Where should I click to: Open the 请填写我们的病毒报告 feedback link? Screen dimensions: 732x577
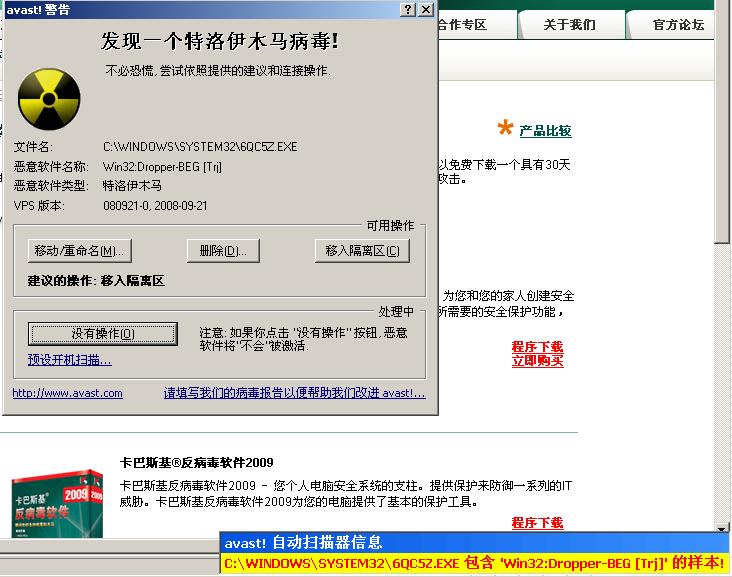pos(295,393)
